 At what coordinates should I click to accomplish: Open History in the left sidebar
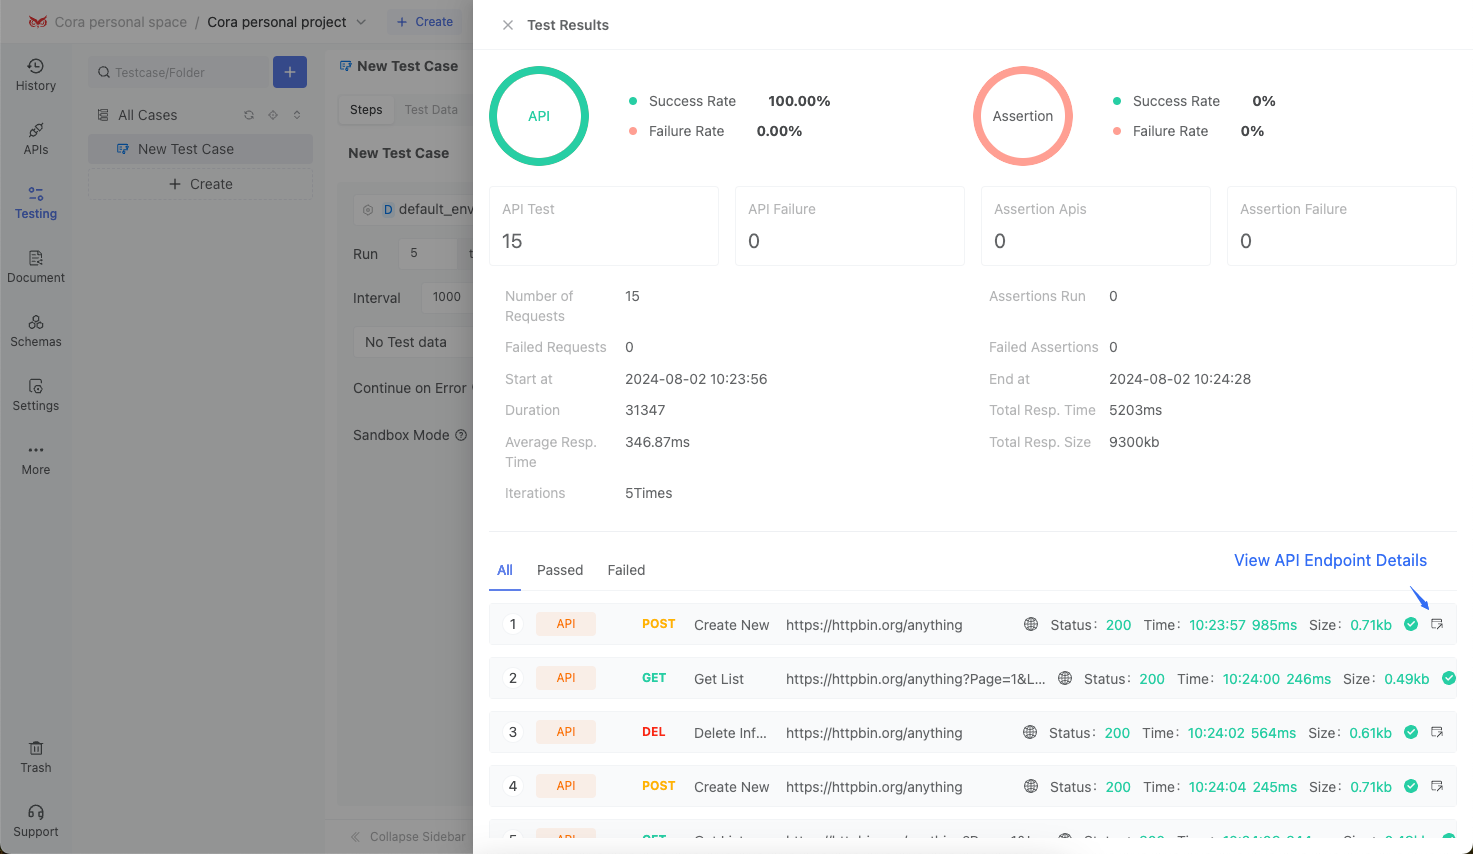click(36, 75)
